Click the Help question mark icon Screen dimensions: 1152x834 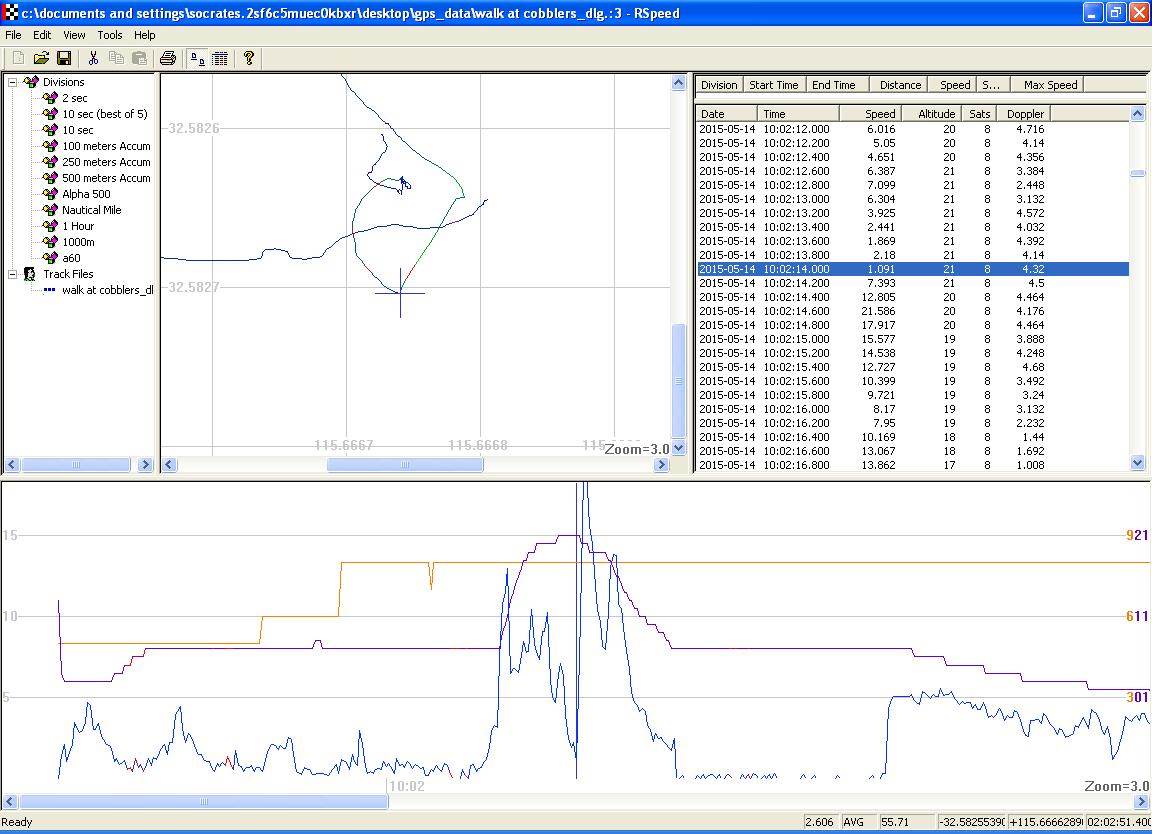pos(249,59)
